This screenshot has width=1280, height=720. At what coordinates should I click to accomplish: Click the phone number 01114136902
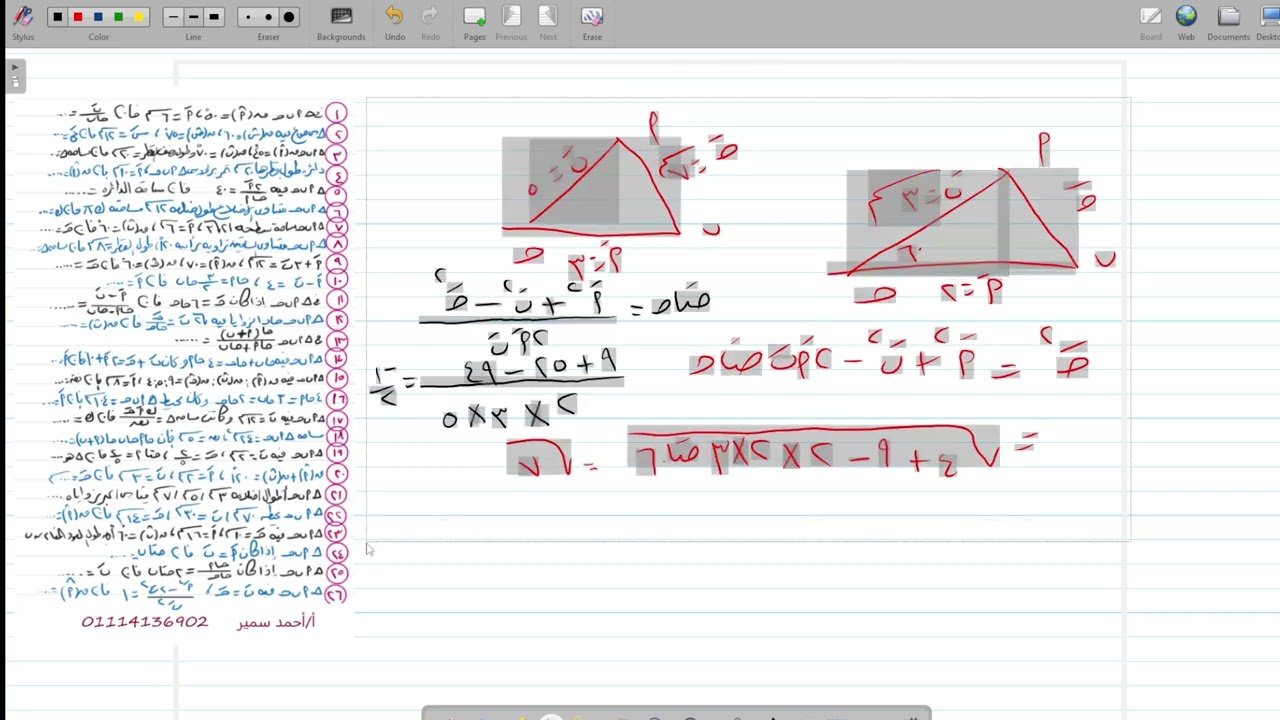tap(145, 622)
